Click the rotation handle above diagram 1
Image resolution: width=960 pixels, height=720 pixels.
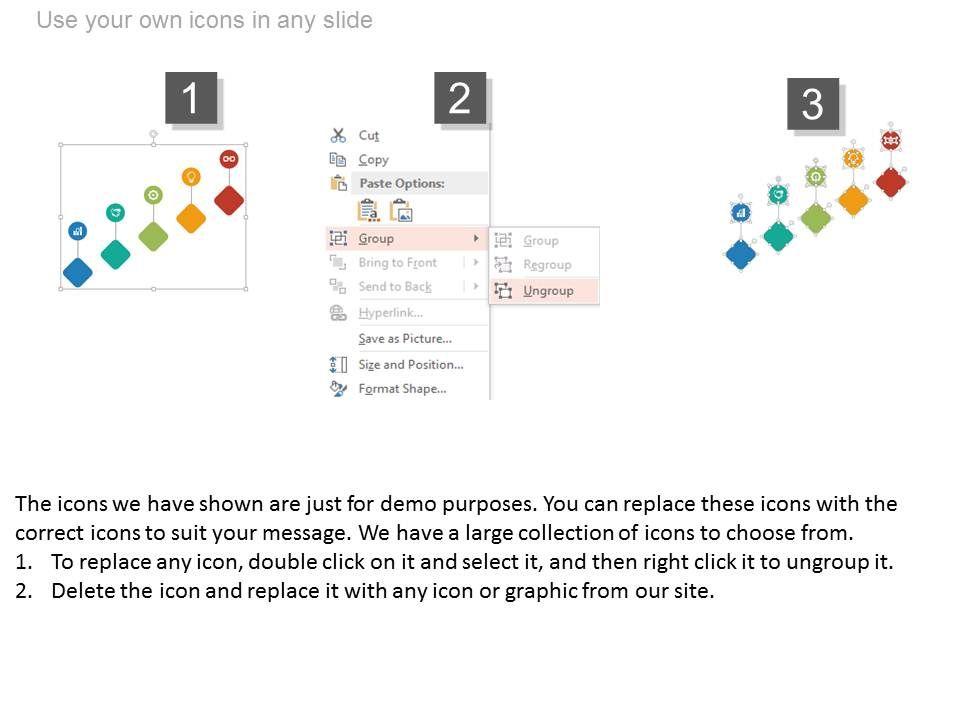click(x=153, y=133)
